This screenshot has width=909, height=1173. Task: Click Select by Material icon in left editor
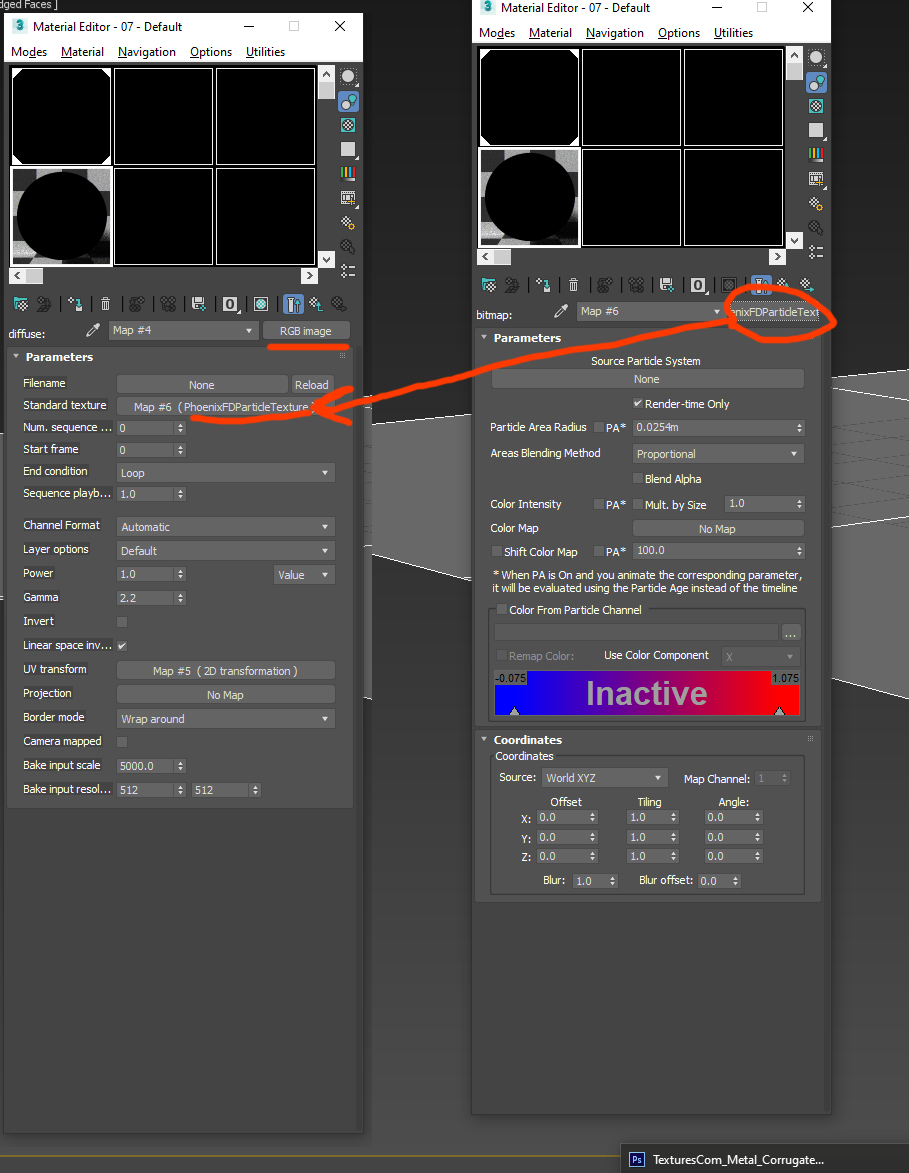(x=348, y=246)
